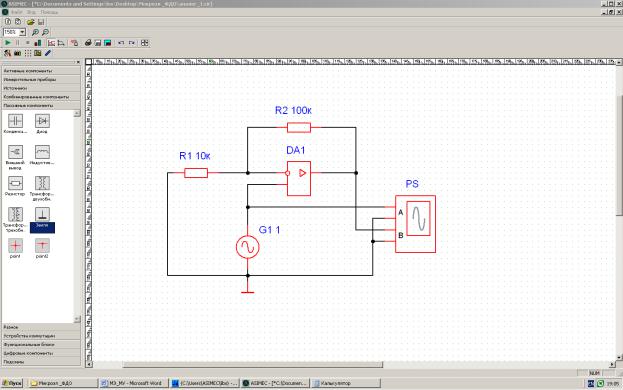Save the circuit with the floppy icon
Viewport: 623px width, 390px height.
41,22
